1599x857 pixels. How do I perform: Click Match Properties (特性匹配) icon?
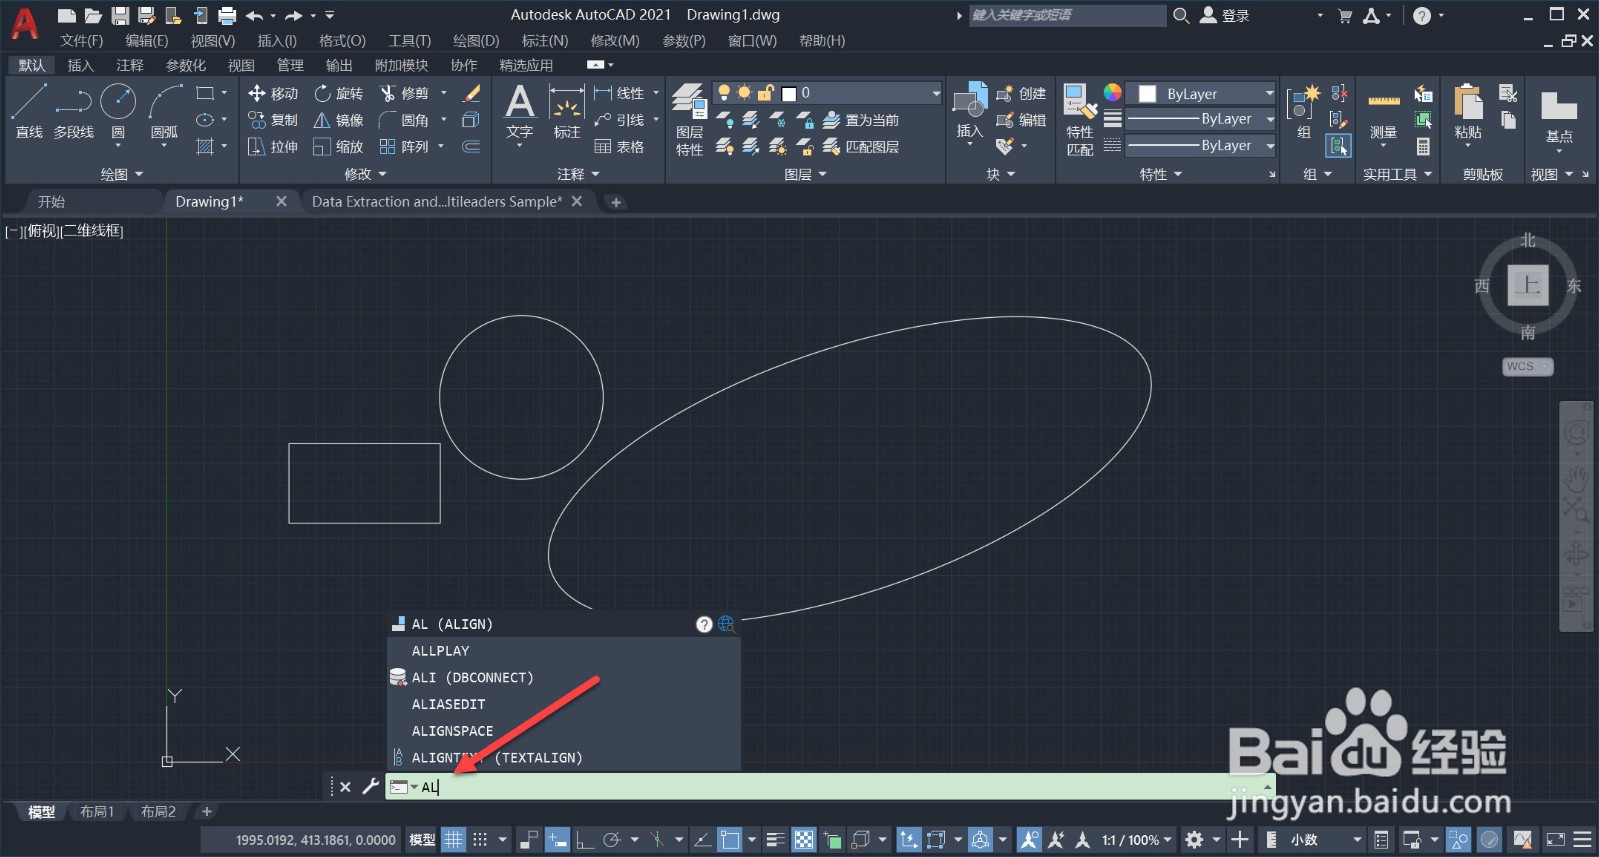(x=1079, y=120)
